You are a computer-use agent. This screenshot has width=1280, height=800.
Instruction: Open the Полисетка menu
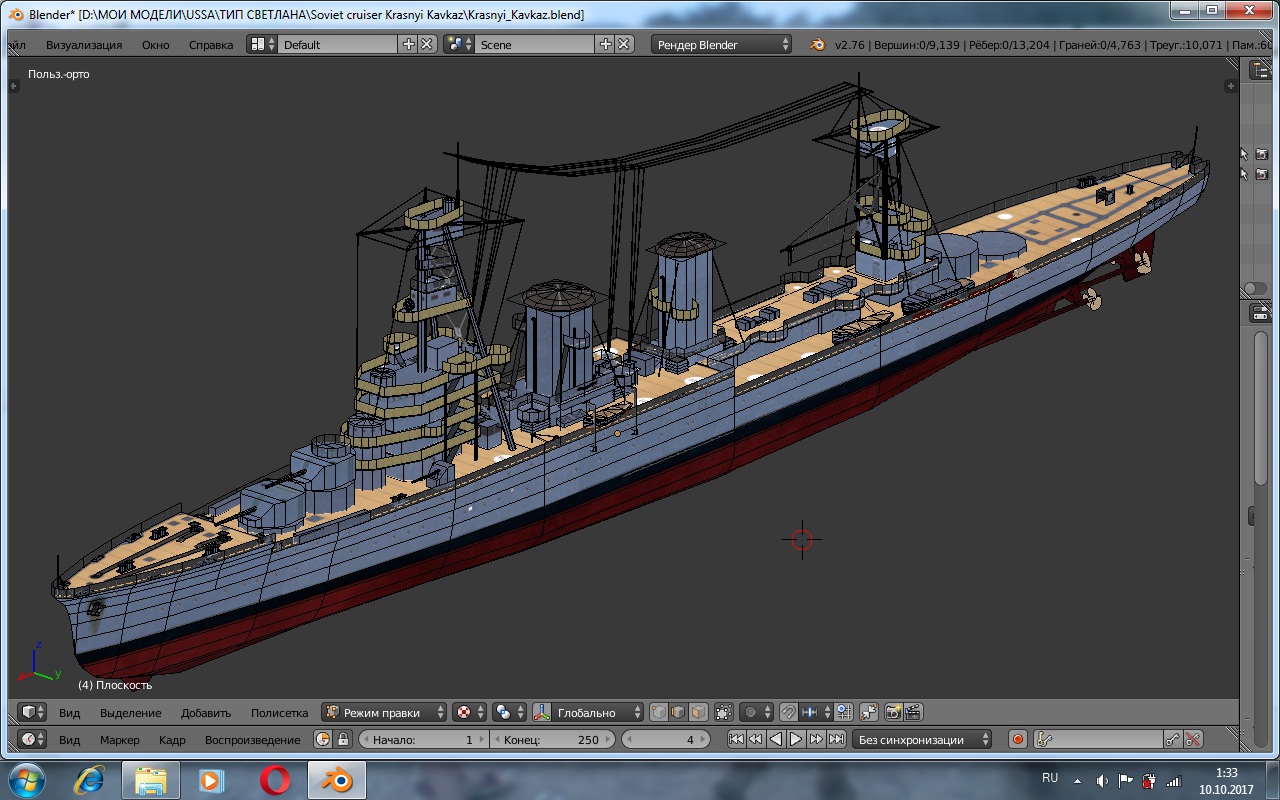pos(279,713)
